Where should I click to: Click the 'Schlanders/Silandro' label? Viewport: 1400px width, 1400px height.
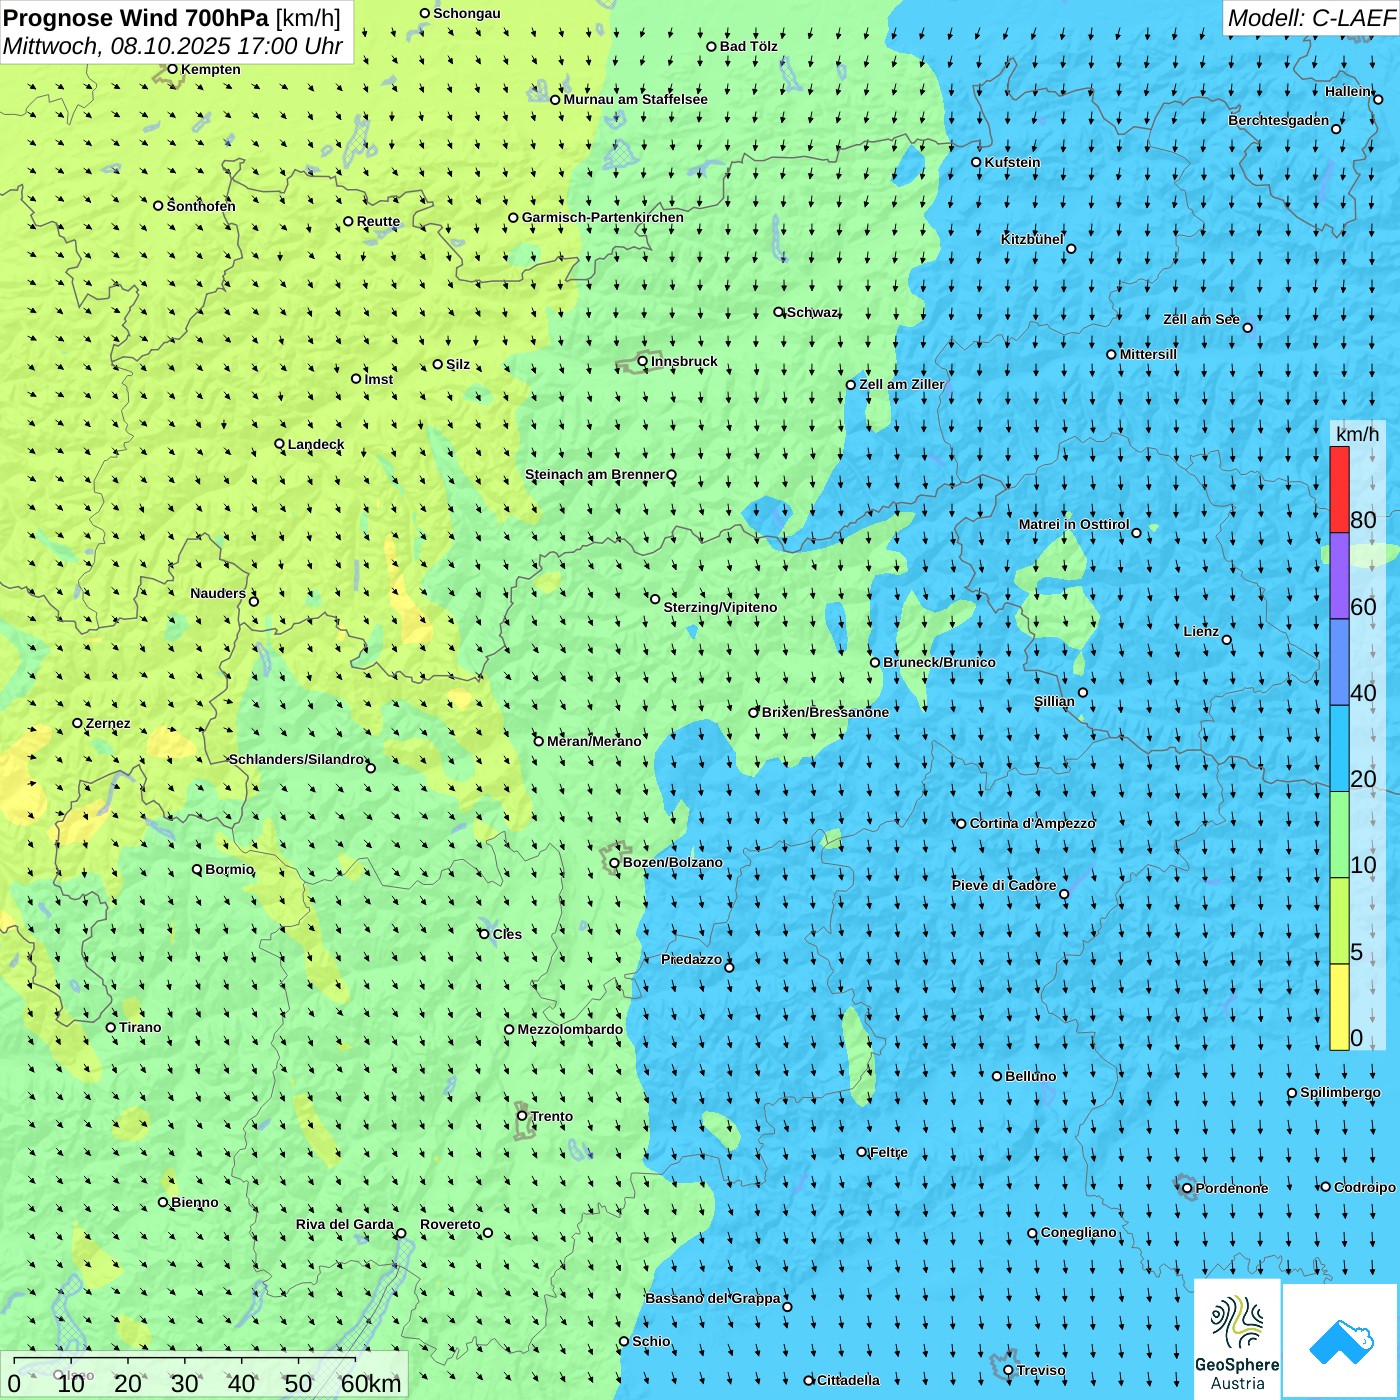pos(297,759)
